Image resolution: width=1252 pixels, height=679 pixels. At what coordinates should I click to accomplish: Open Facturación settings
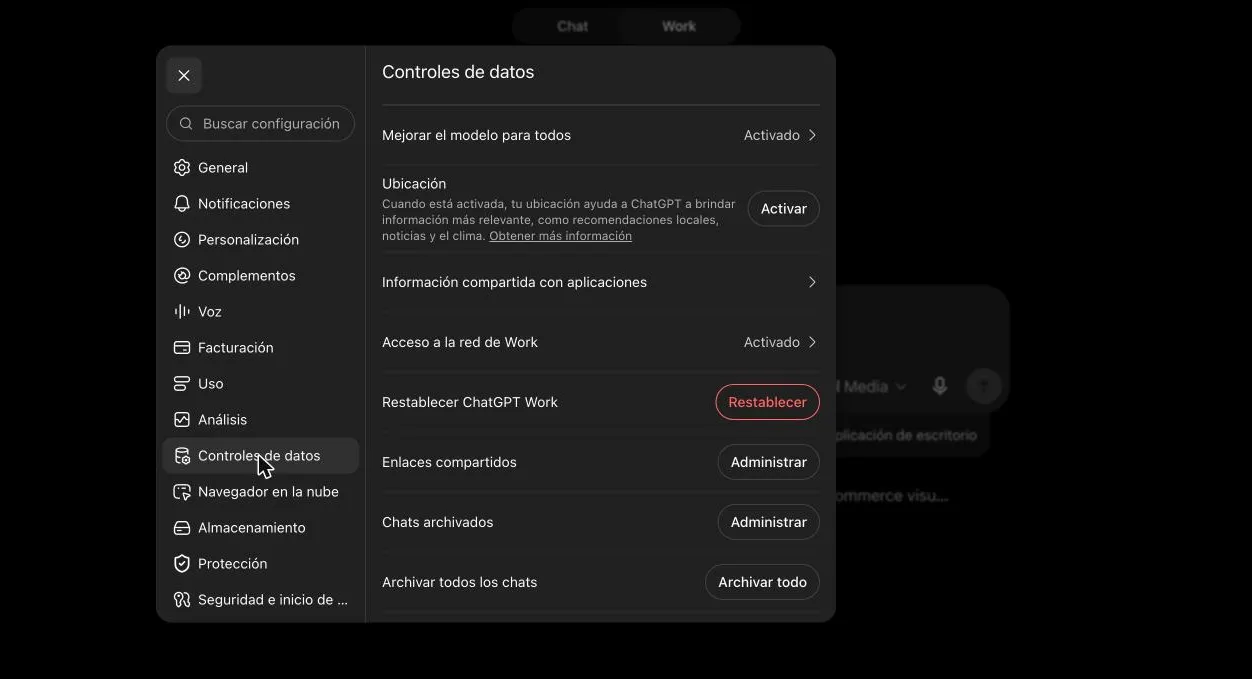(261, 348)
